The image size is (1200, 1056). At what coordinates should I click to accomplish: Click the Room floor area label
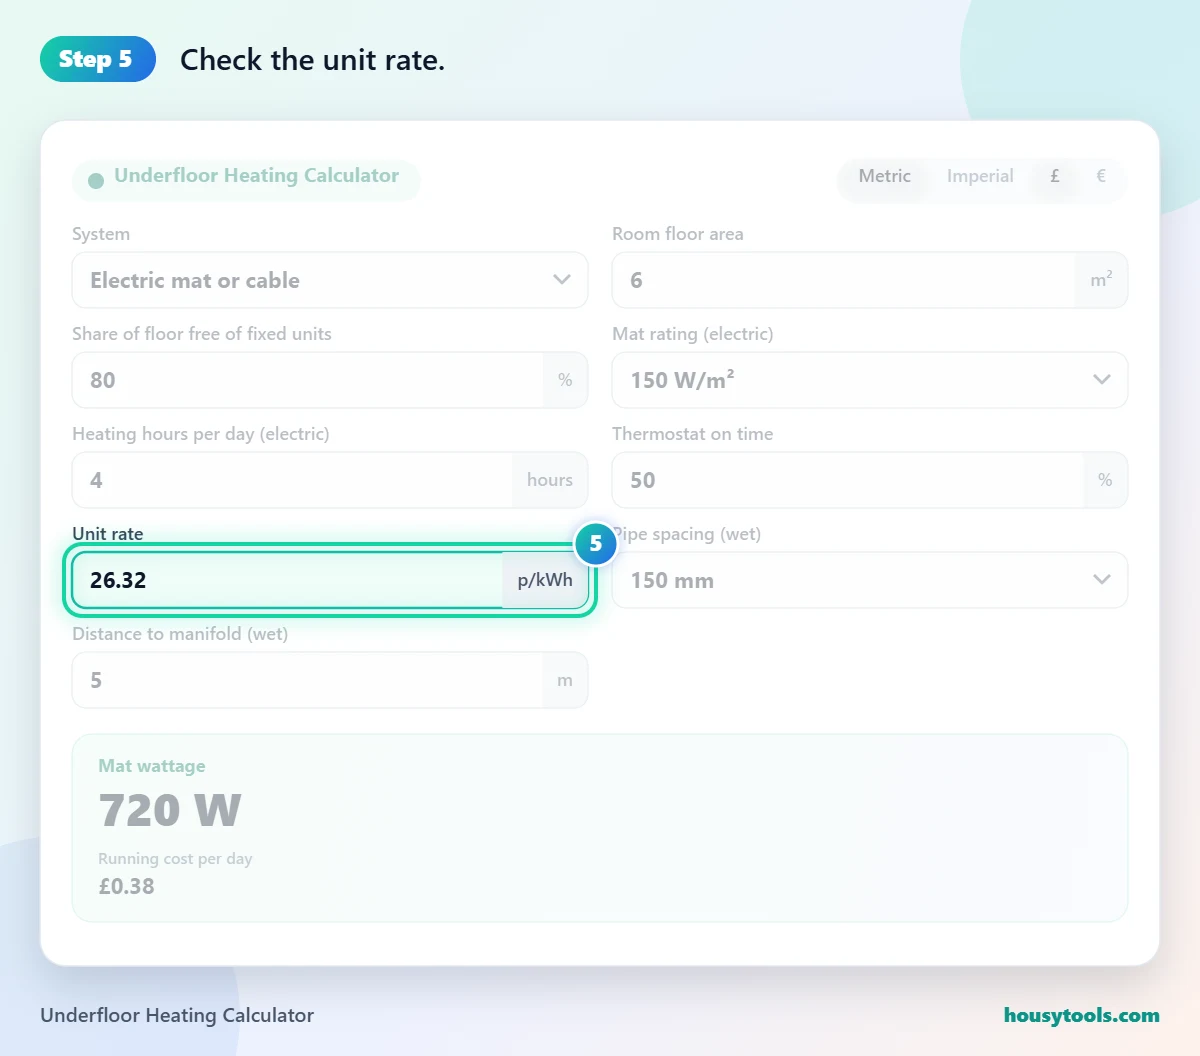coord(678,234)
